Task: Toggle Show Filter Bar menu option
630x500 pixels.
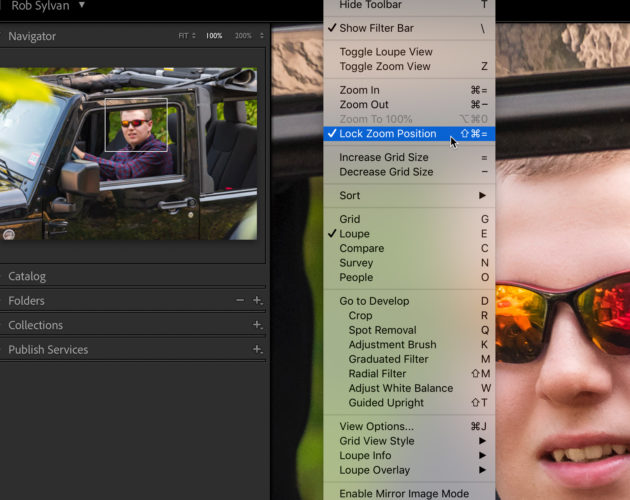Action: pyautogui.click(x=409, y=28)
